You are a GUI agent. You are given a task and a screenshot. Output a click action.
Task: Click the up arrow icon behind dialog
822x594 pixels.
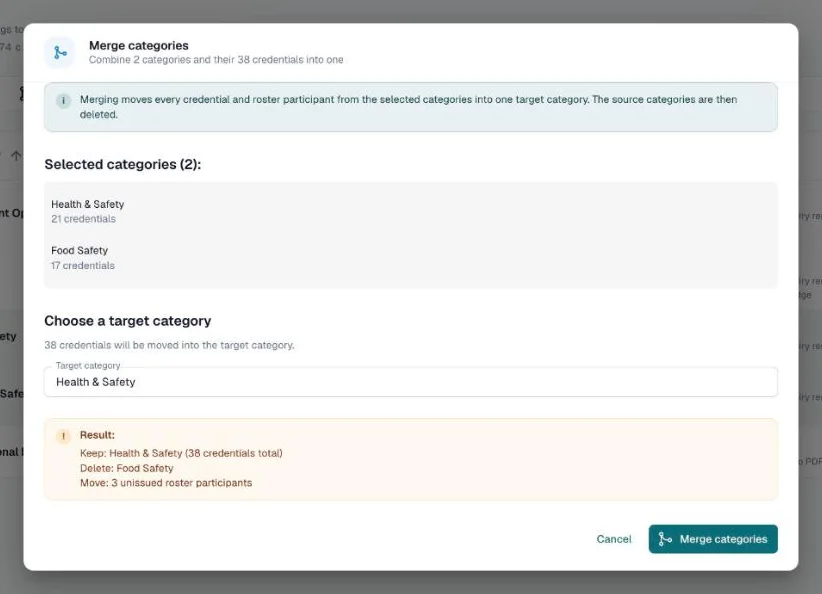pos(16,156)
